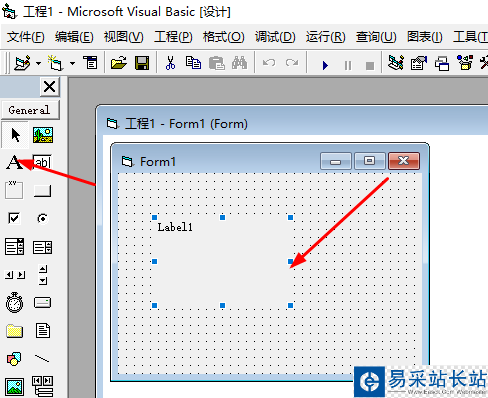Click Form1 restore button
This screenshot has width=488, height=398.
[369, 161]
